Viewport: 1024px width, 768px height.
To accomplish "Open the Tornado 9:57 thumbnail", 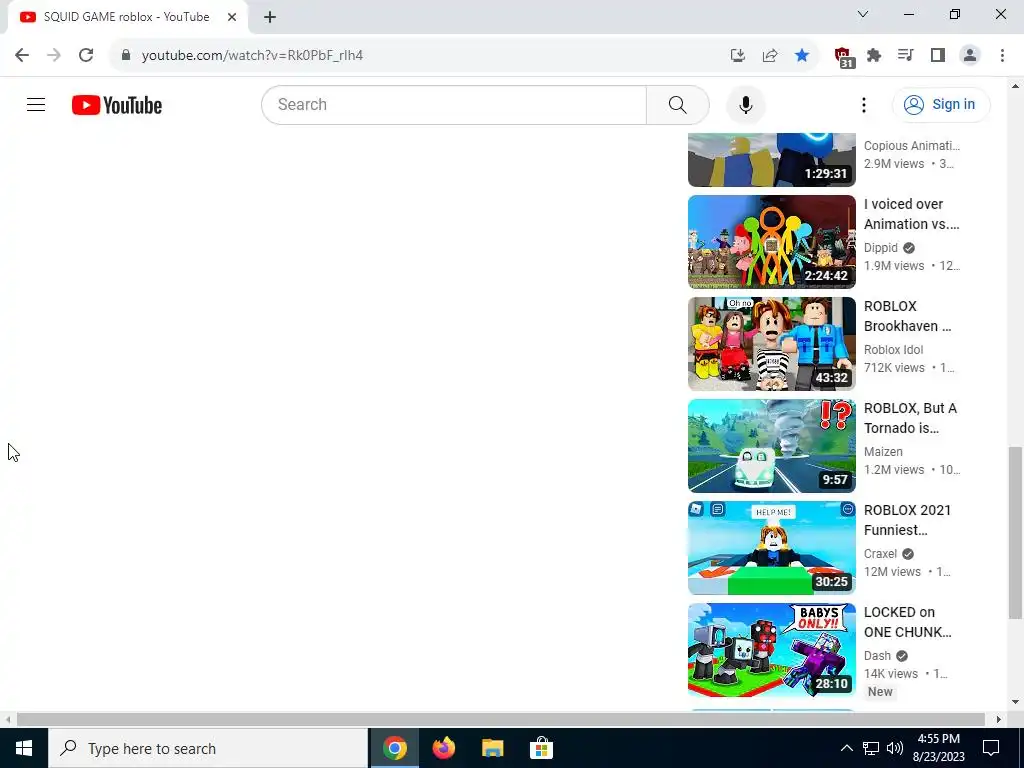I will click(x=771, y=445).
